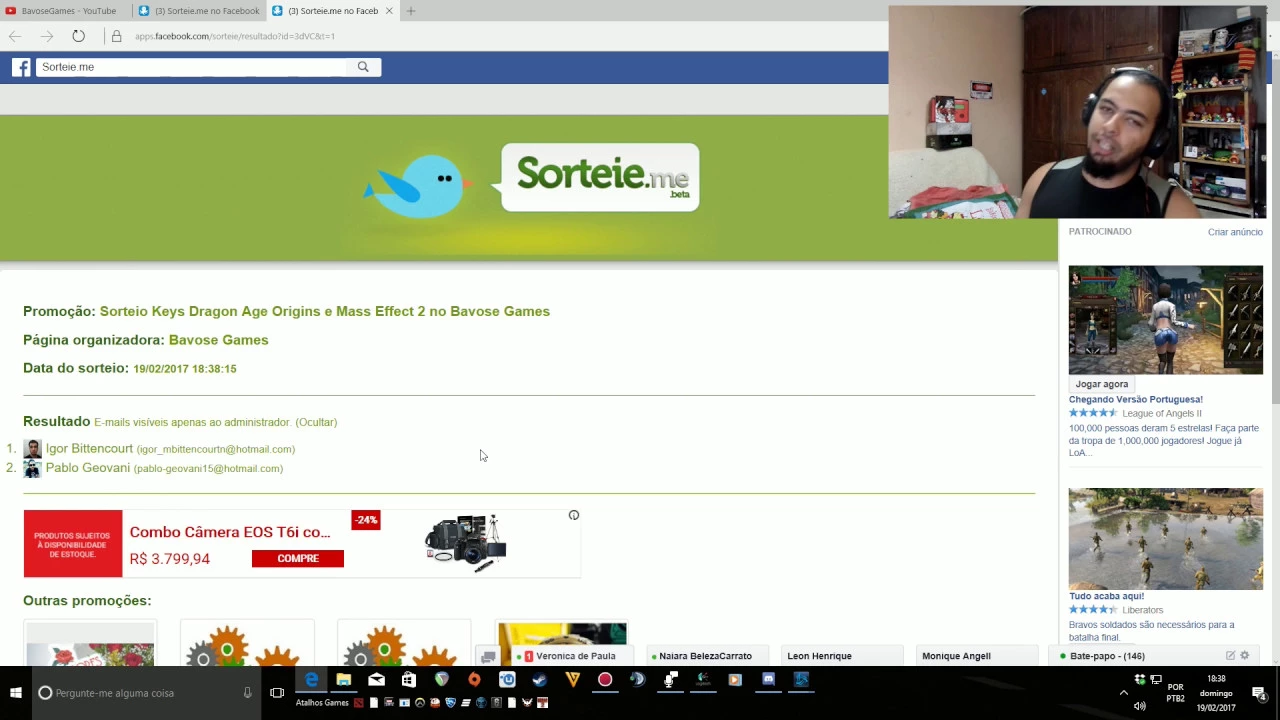Screen dimensions: 1280x720
Task: Click the (Ocultar) link next to Resultado
Action: (x=316, y=422)
